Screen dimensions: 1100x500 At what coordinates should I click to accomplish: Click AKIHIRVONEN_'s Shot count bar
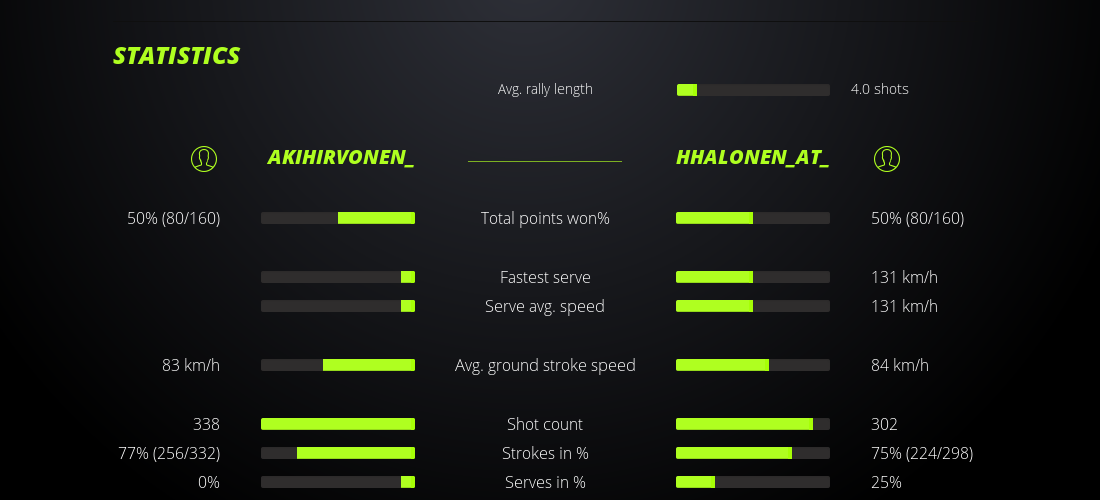click(x=338, y=424)
